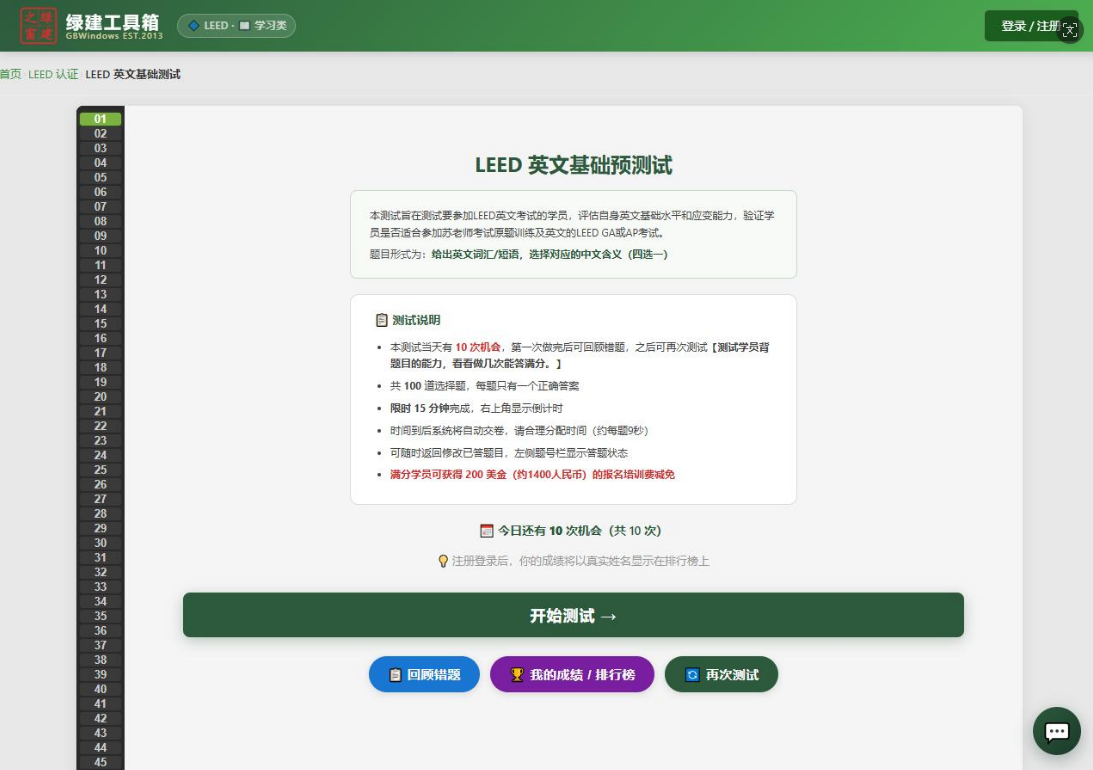
Task: Go to question 18 in sidebar
Action: tap(100, 368)
